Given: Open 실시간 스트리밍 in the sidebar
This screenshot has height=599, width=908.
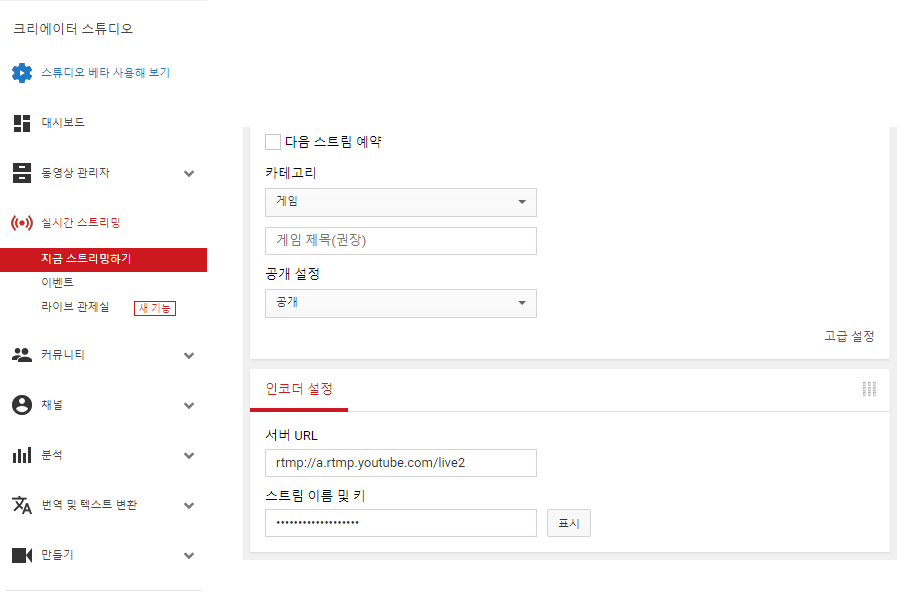Looking at the screenshot, I should point(80,223).
